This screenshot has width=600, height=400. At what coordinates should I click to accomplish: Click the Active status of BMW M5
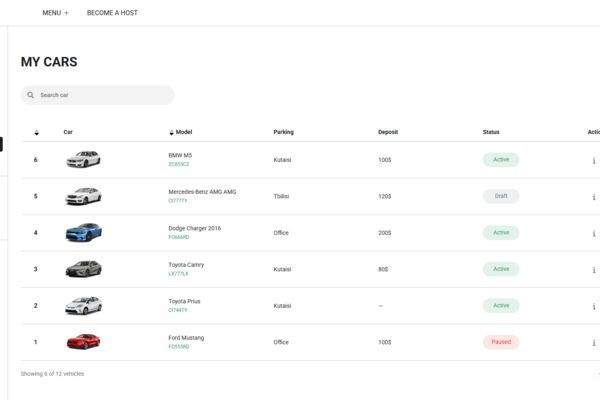[501, 160]
